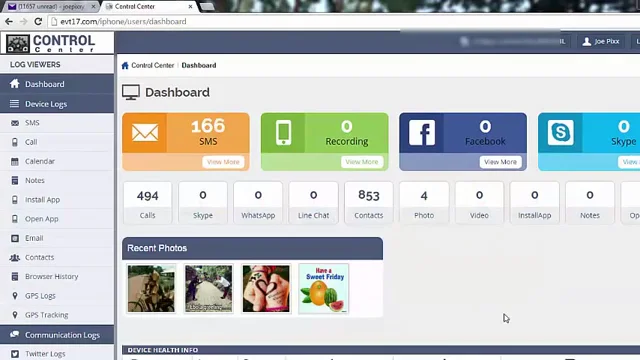
Task: Click the Contacts people icon in sidebar
Action: (x=15, y=257)
